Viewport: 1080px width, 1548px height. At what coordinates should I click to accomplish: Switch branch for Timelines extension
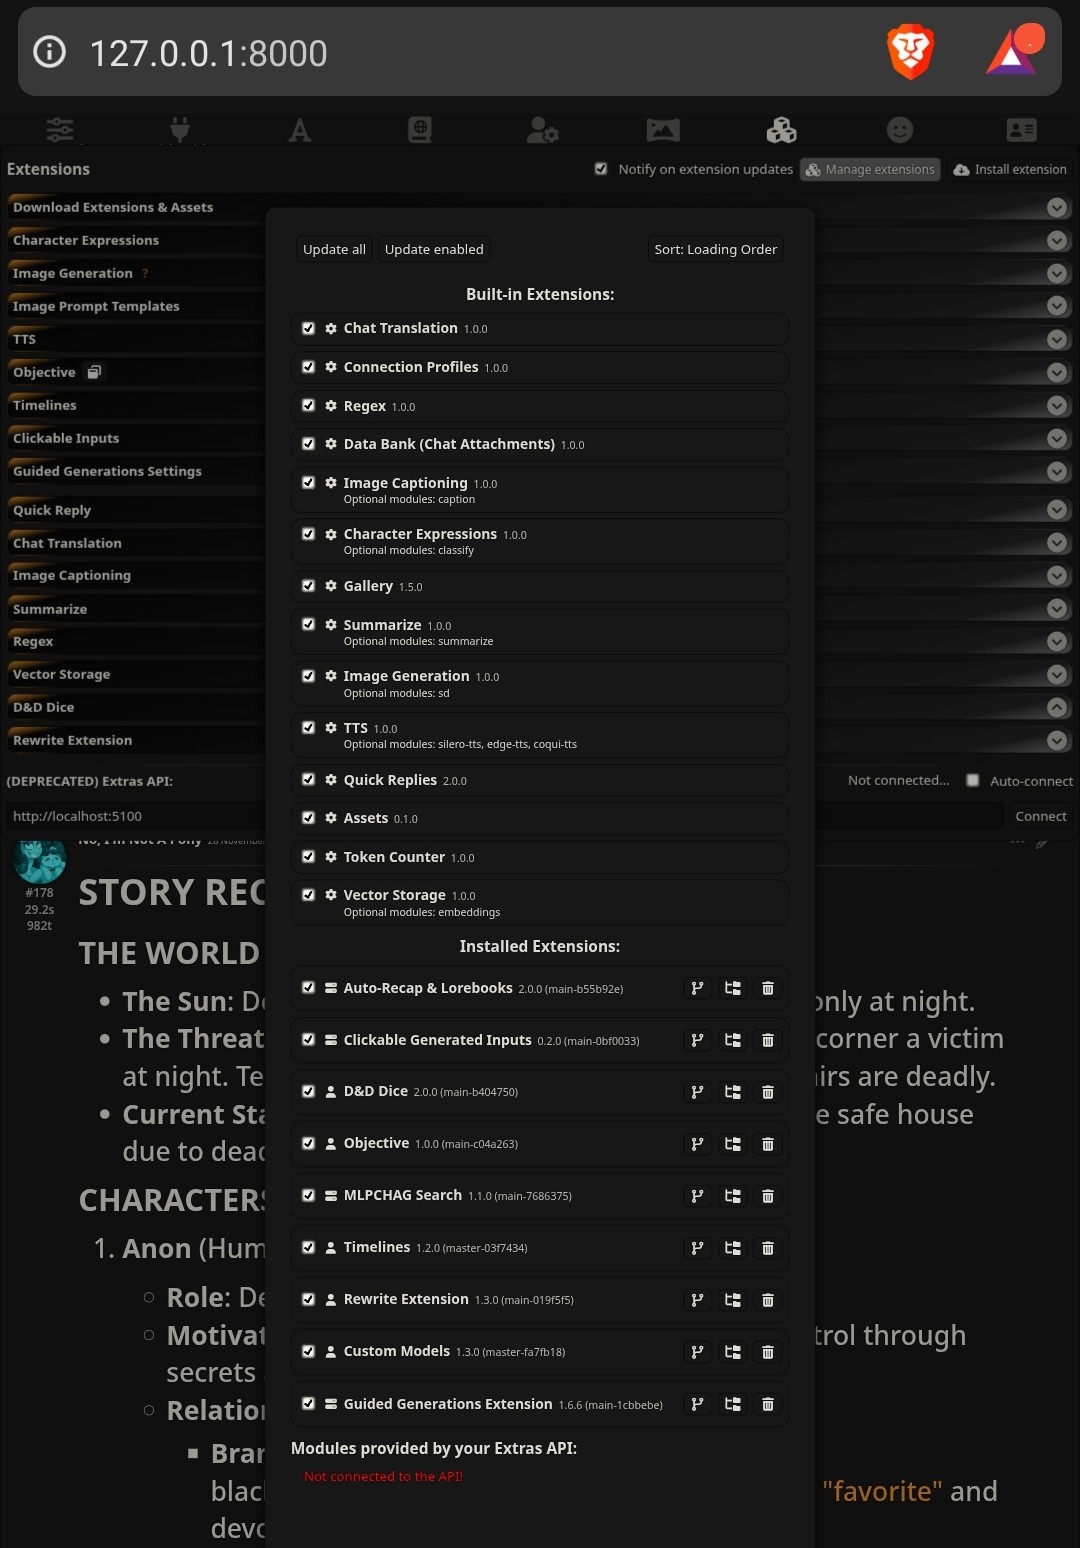point(697,1248)
